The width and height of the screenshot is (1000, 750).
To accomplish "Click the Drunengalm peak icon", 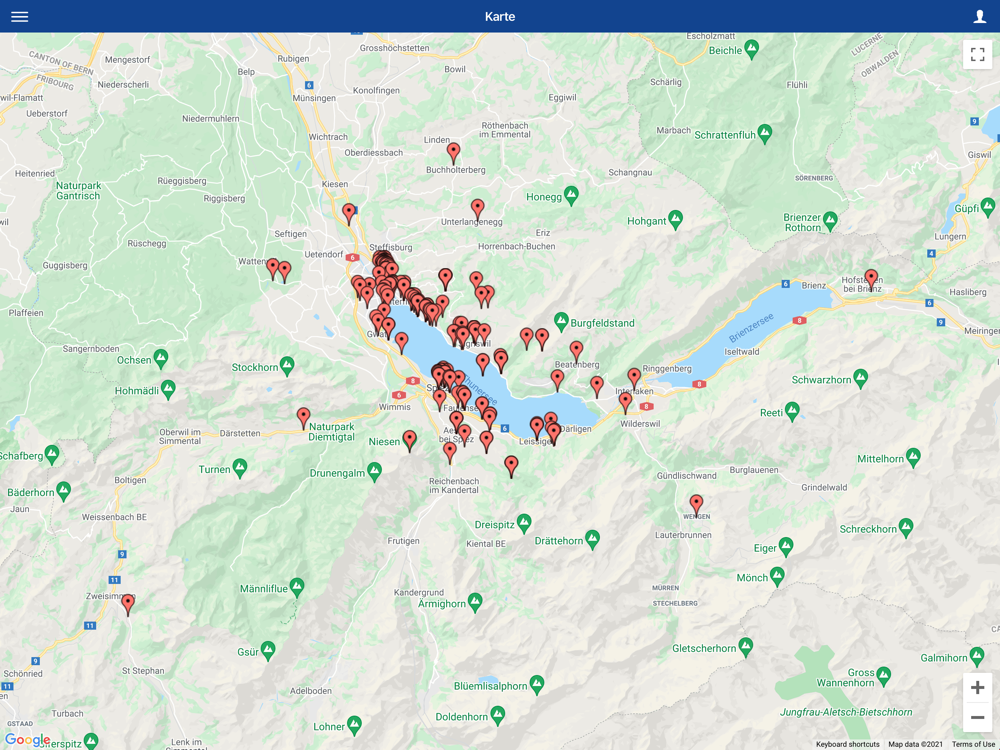I will click(x=374, y=472).
